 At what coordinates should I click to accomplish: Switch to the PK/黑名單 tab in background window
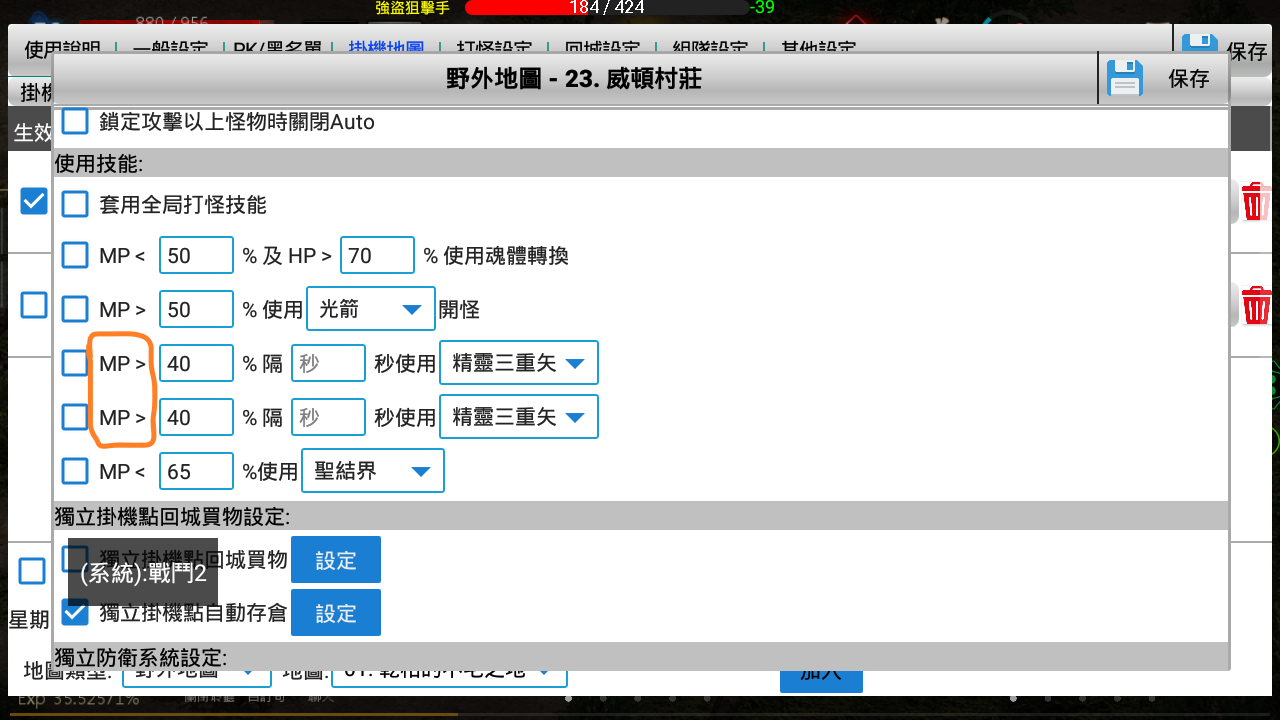pyautogui.click(x=278, y=47)
